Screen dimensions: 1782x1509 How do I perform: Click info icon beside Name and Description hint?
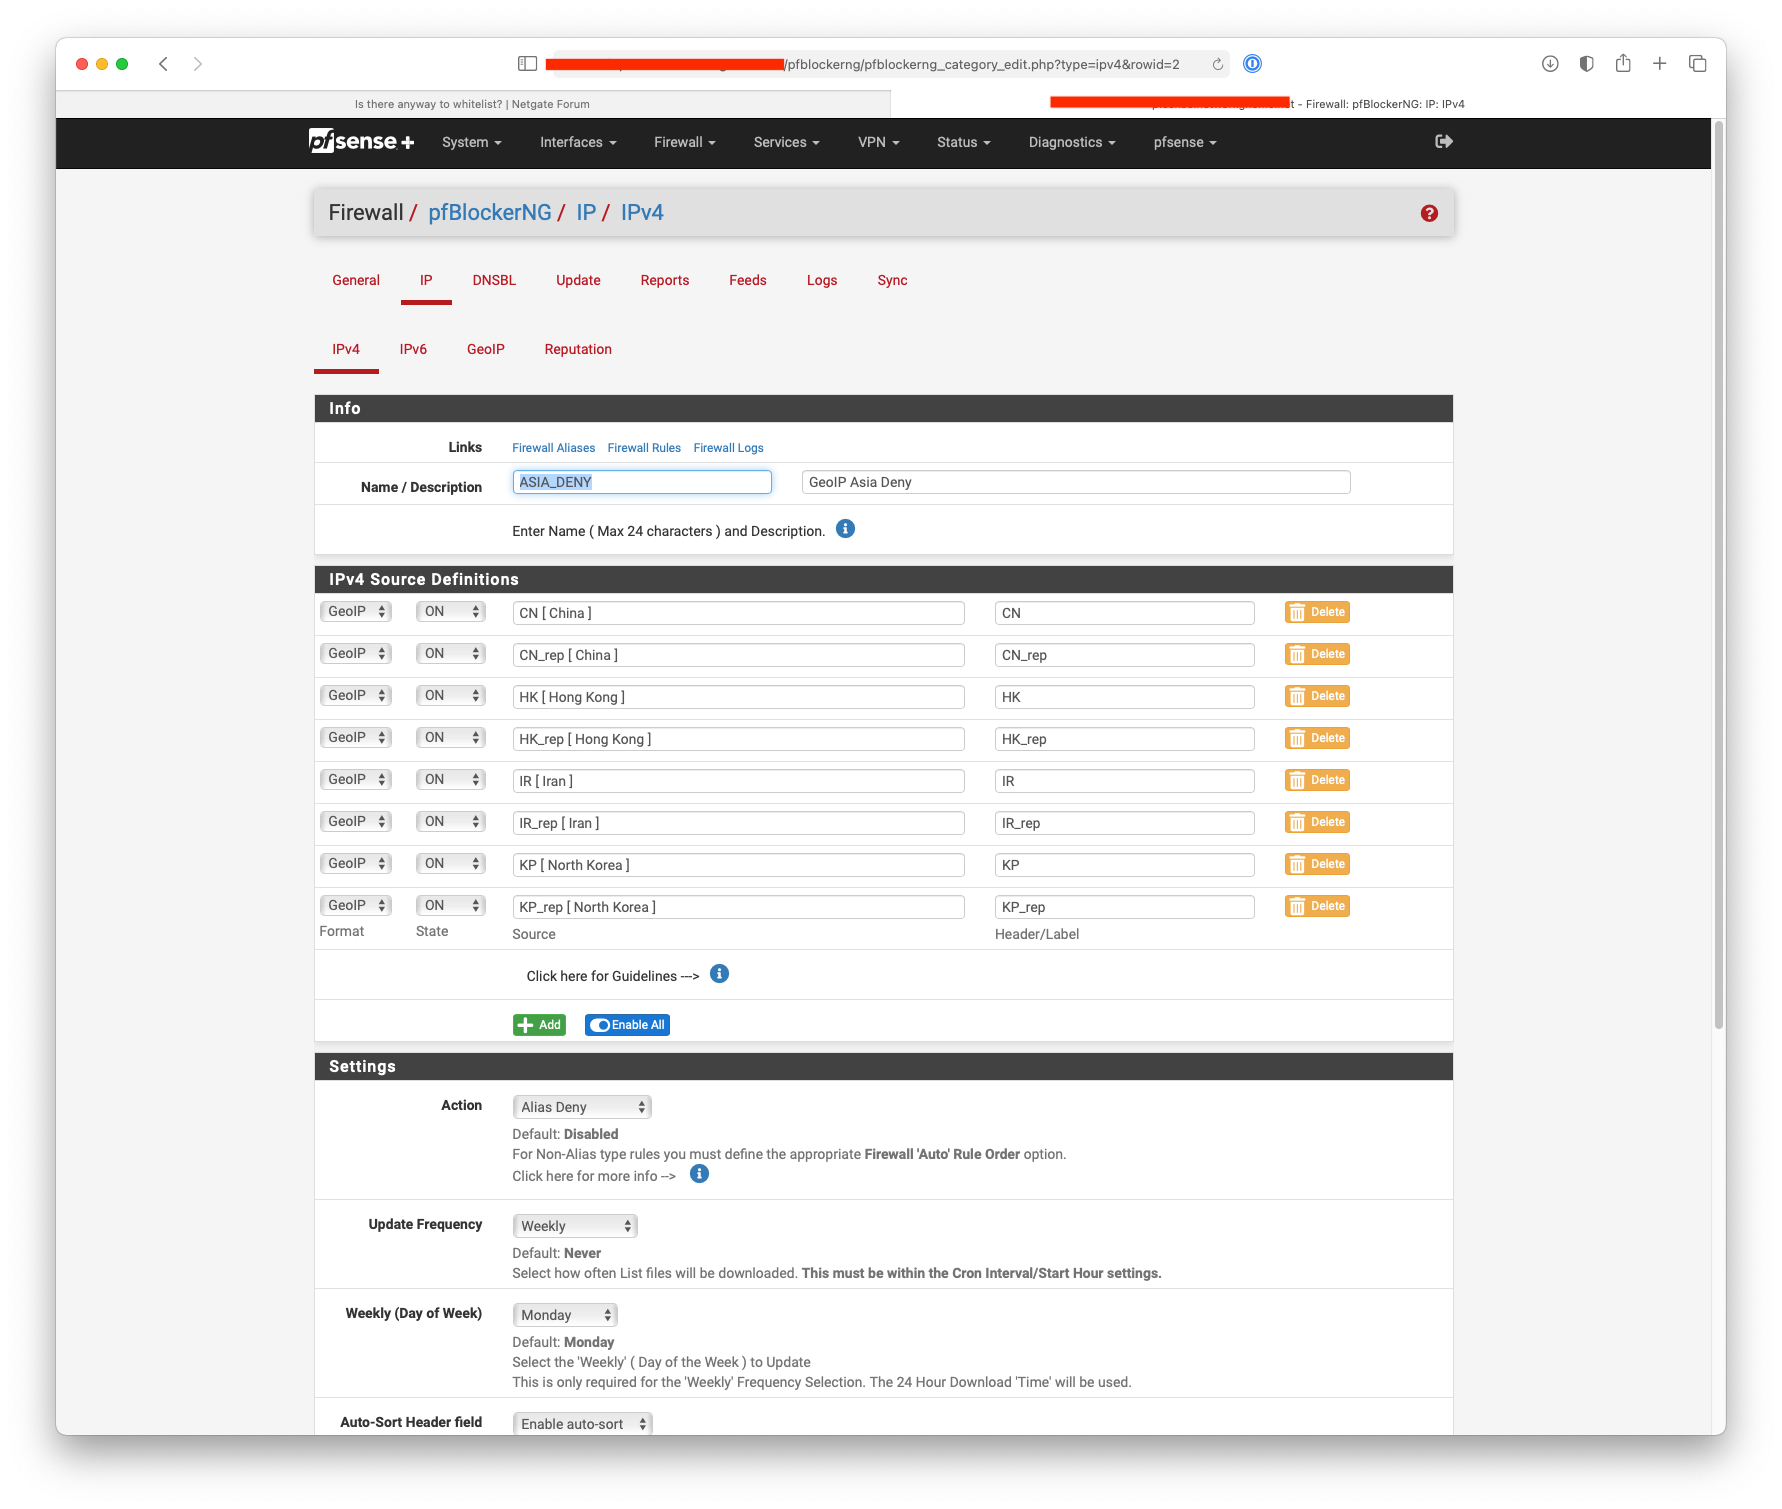845,529
